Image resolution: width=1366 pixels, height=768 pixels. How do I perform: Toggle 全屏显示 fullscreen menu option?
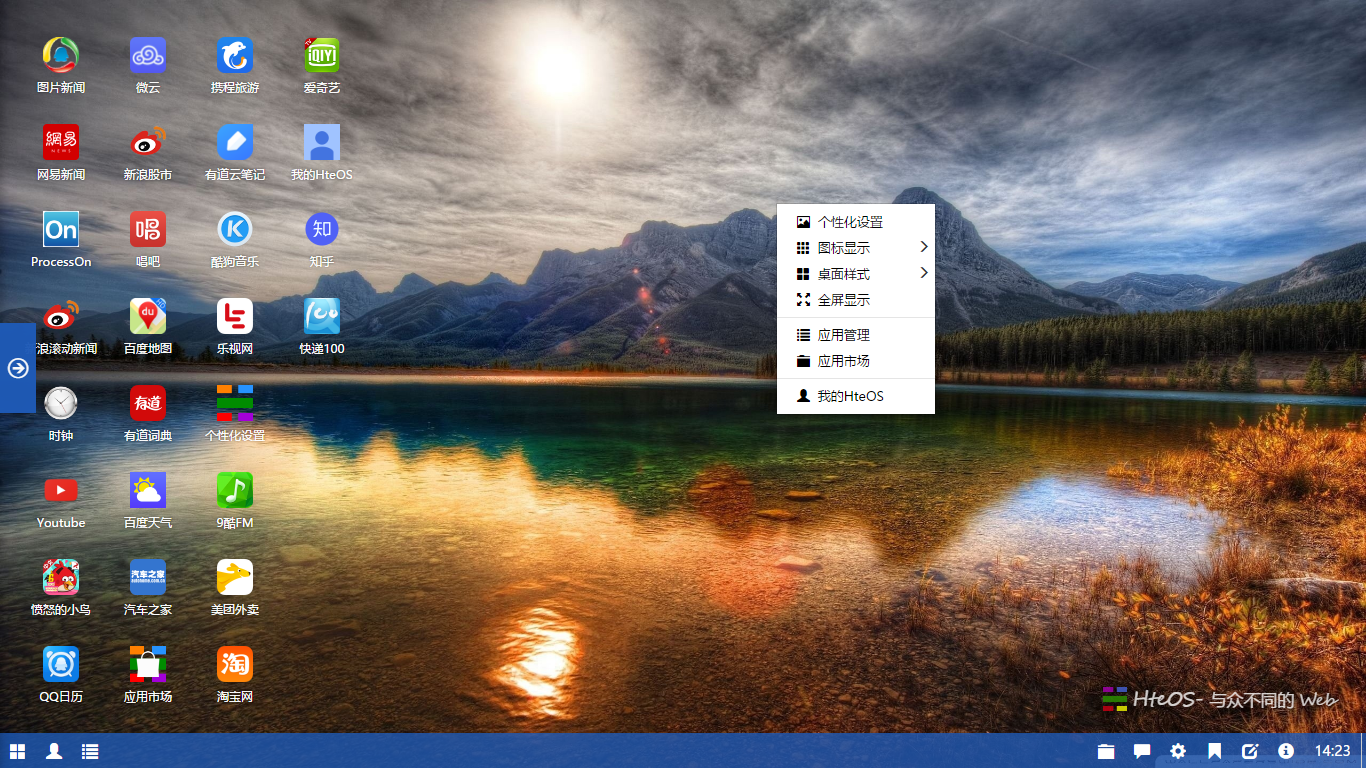point(843,300)
